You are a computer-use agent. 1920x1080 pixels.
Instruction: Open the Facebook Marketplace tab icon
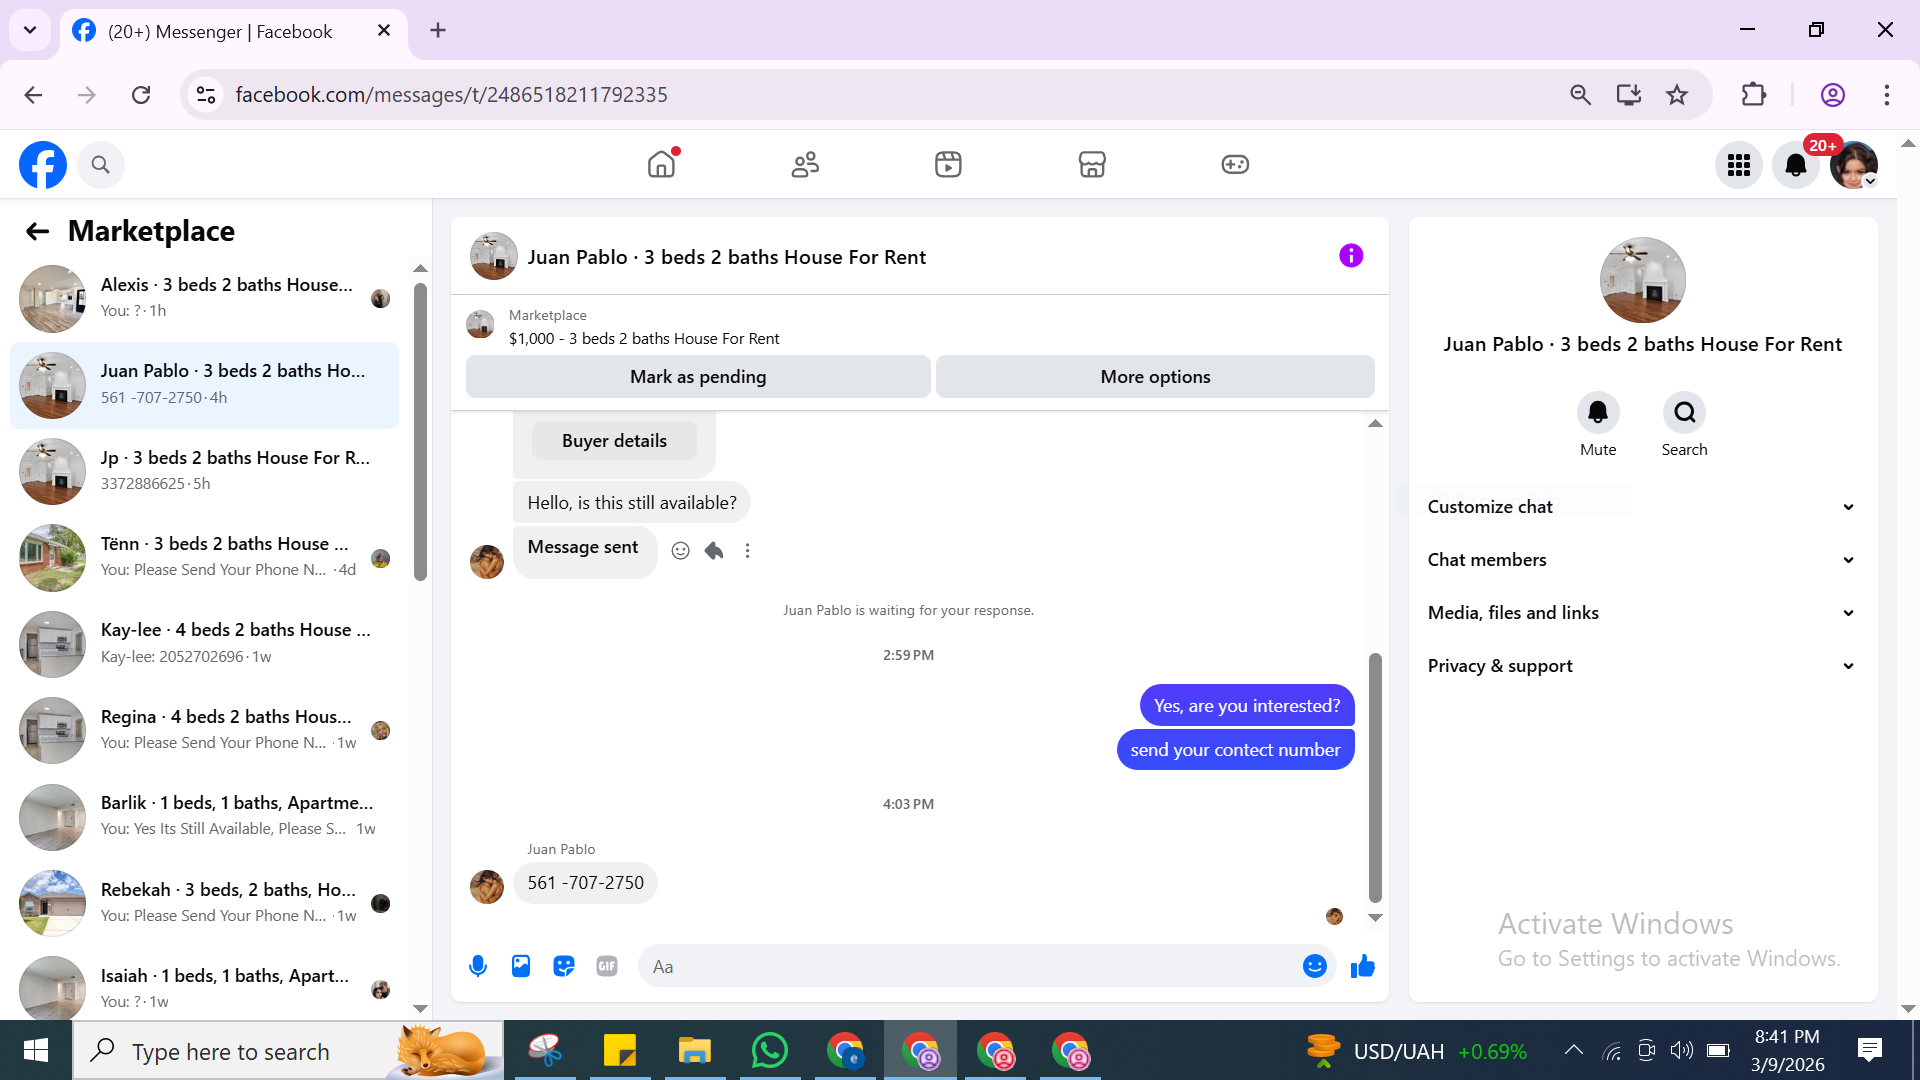[x=1092, y=164]
